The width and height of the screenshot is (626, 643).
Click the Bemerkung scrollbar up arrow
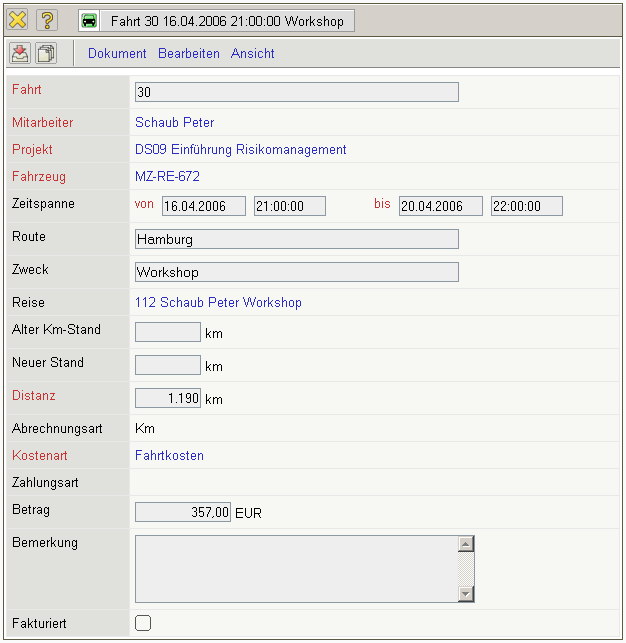tap(466, 544)
